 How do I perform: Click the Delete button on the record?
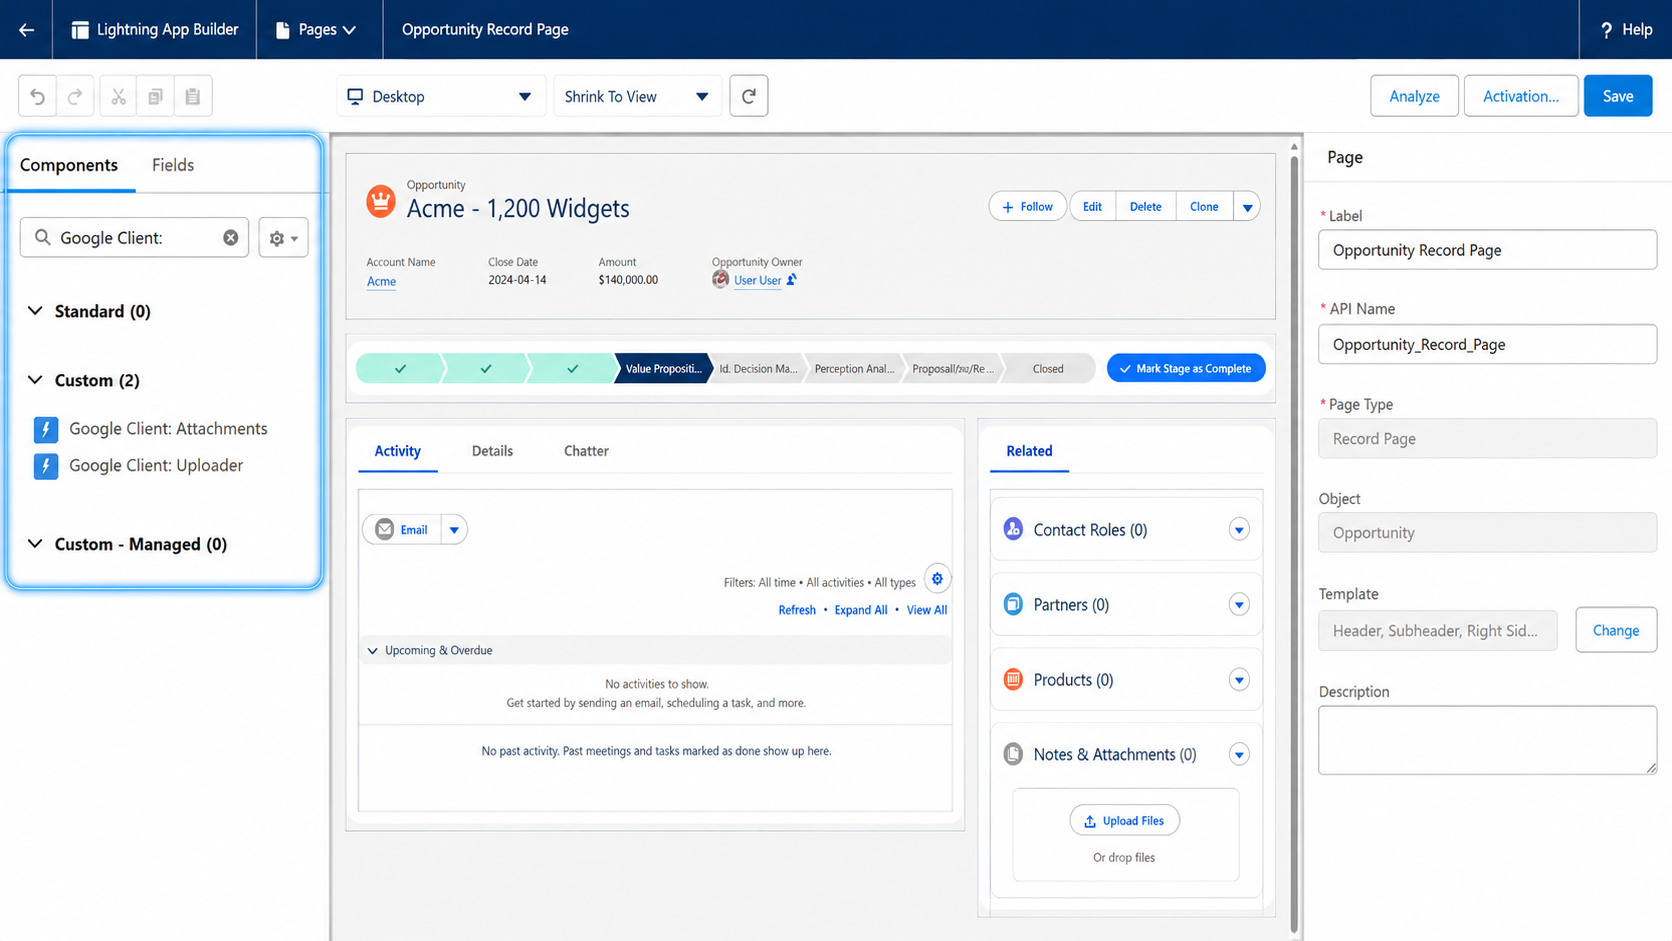1146,207
